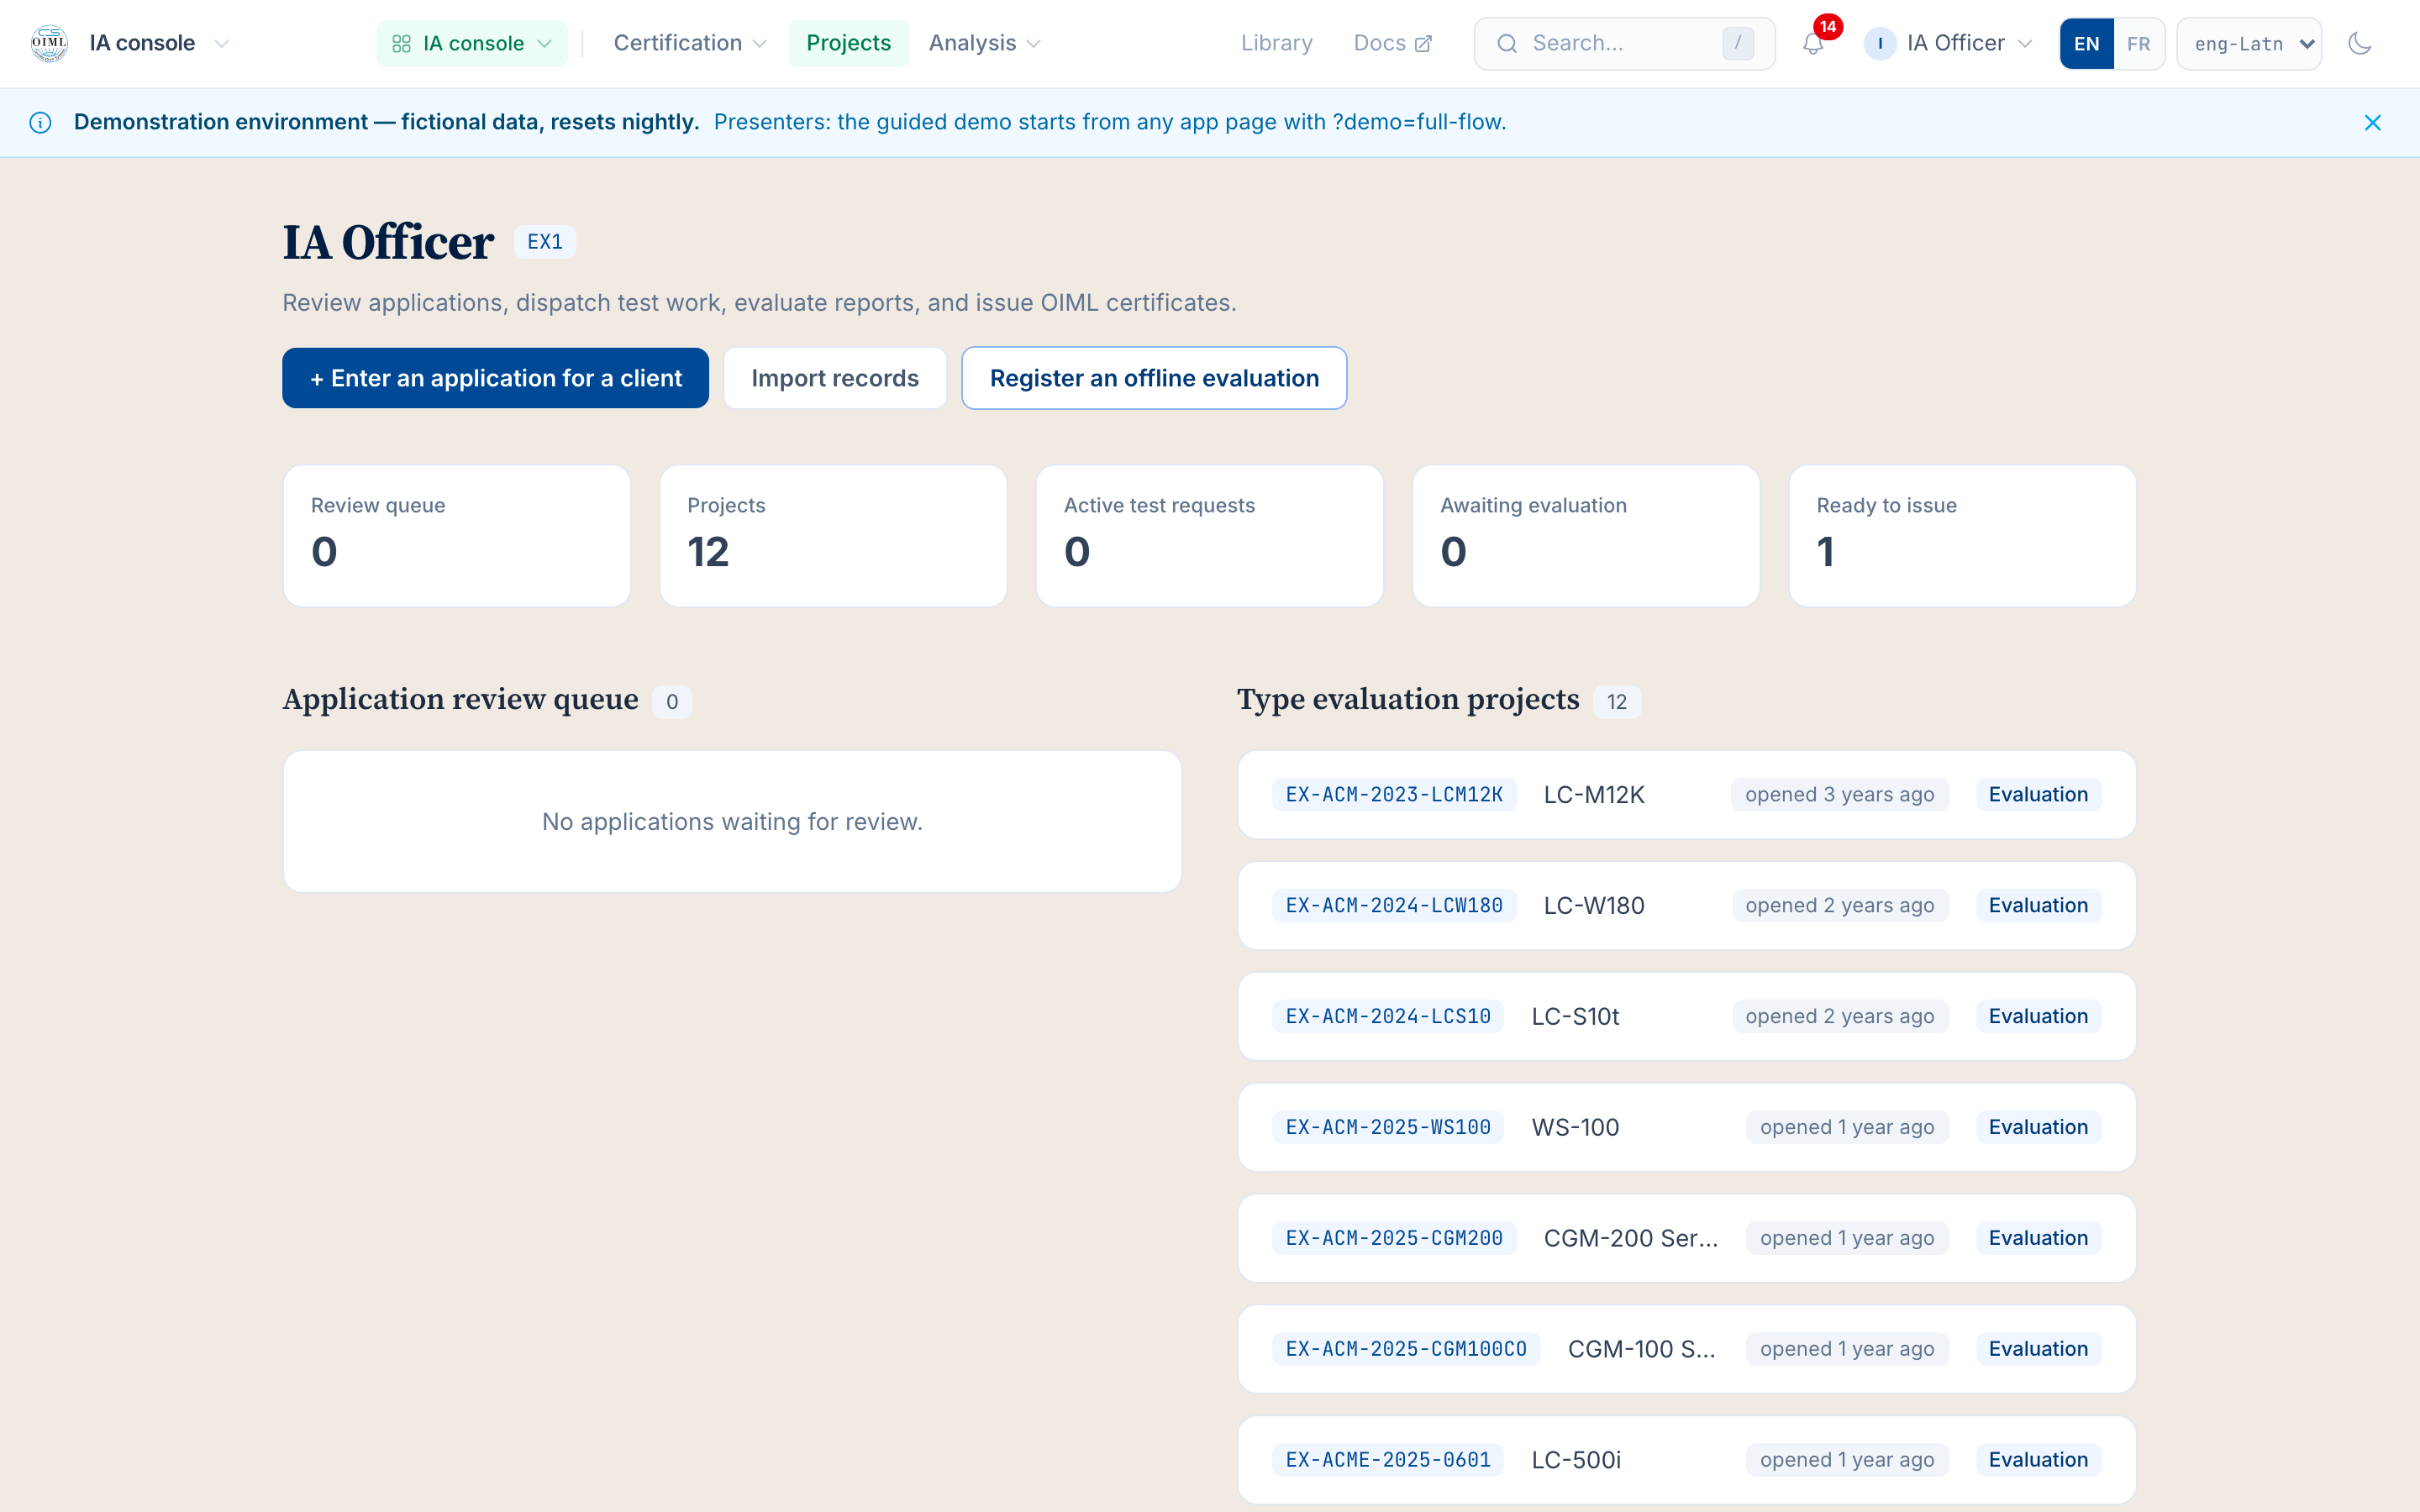
Task: Click the CGM-200 Ser... project name
Action: click(x=1631, y=1239)
